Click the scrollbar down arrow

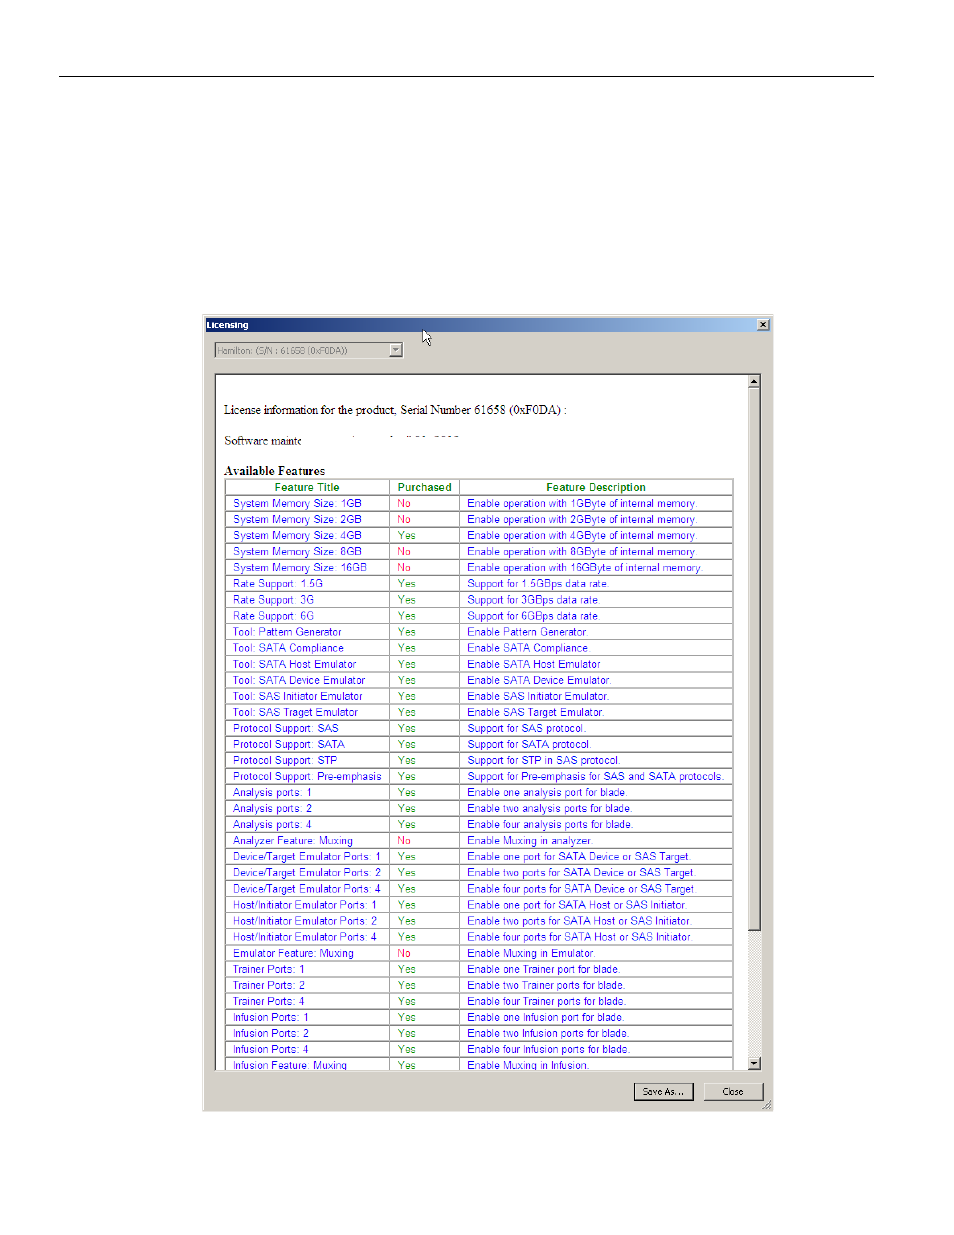(754, 1063)
